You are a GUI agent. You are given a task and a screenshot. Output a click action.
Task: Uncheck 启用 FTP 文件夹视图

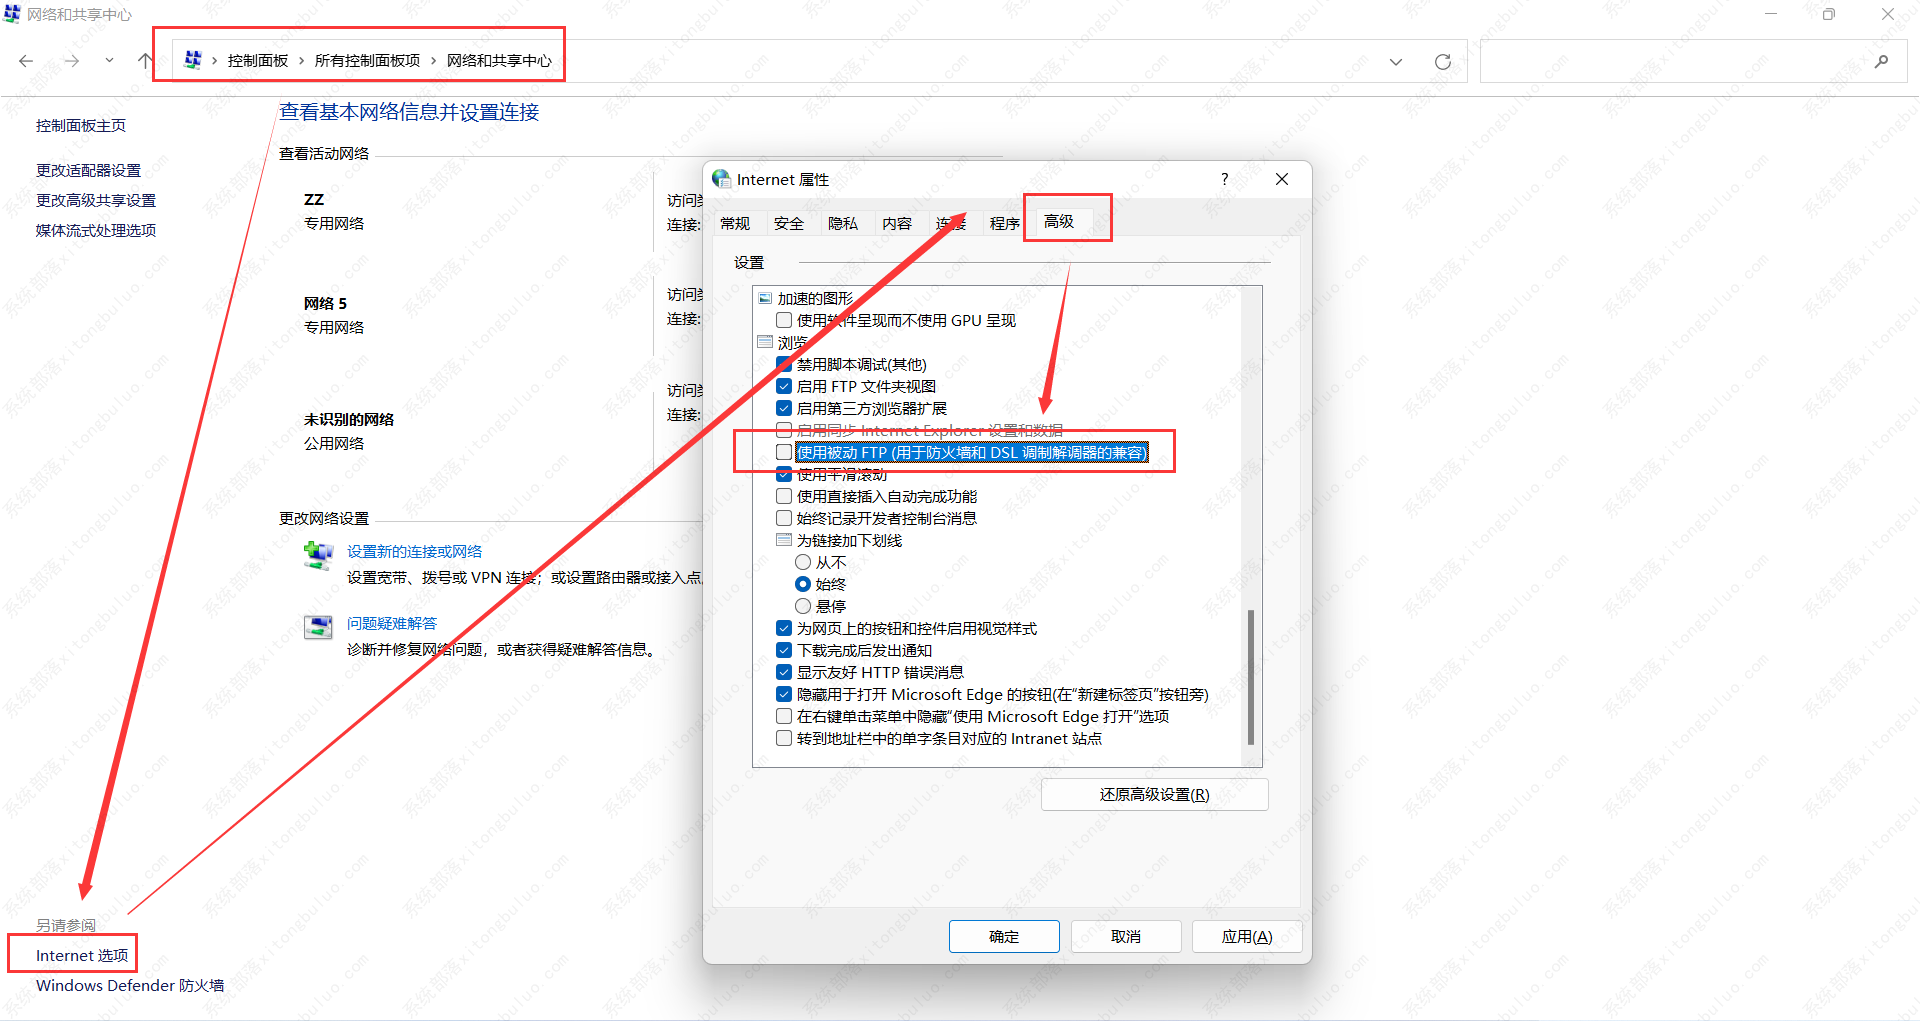784,386
